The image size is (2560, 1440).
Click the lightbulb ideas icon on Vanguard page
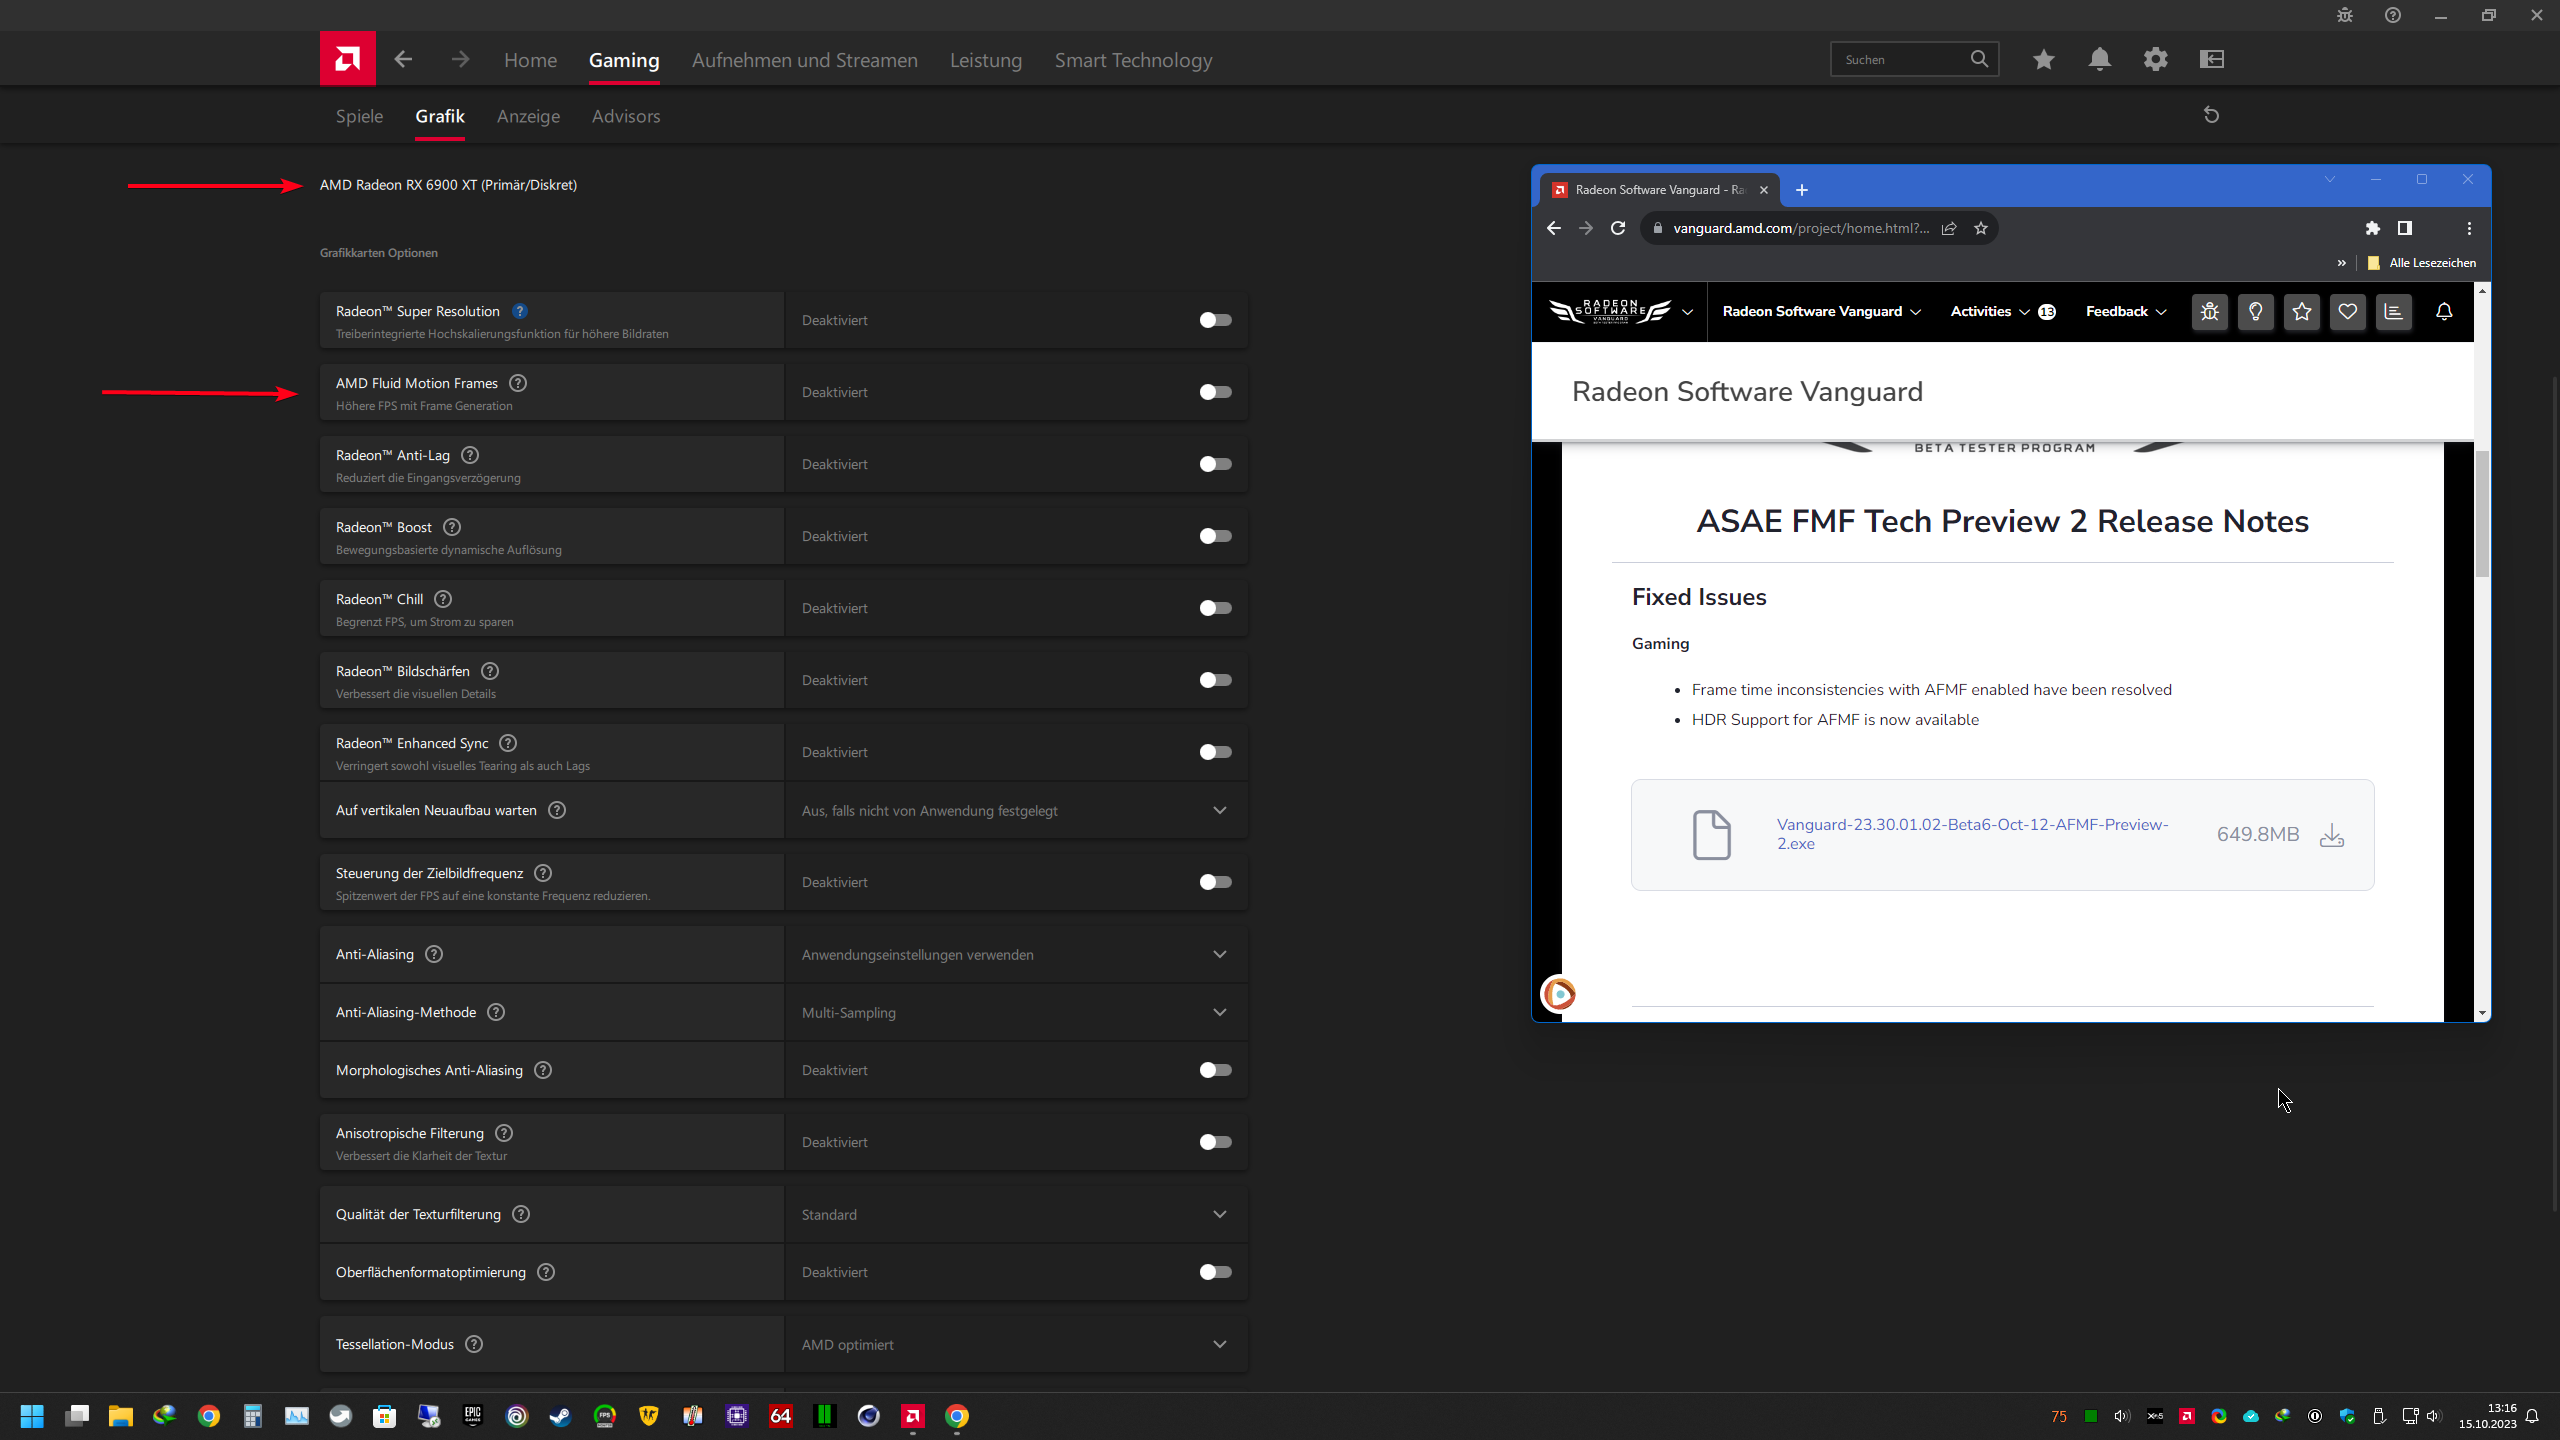pos(2255,312)
